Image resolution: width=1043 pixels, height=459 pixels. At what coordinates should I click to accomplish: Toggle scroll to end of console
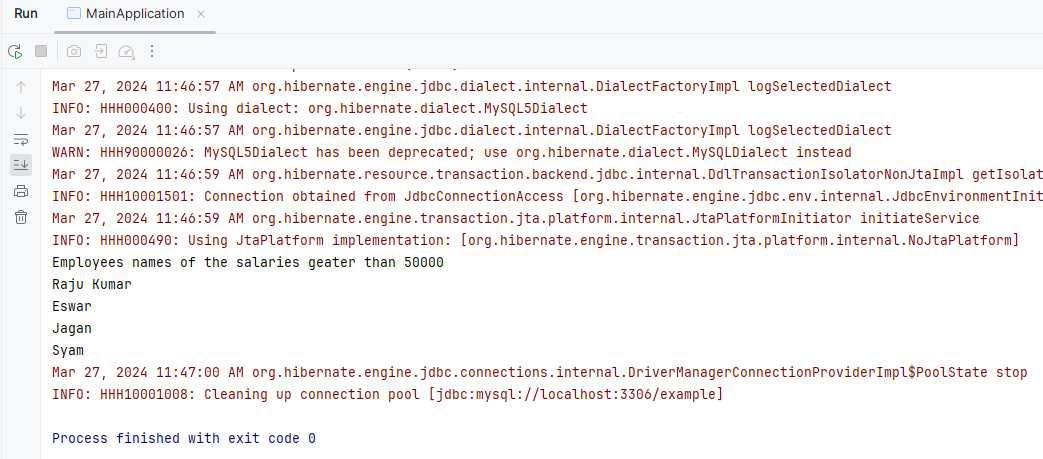pyautogui.click(x=21, y=165)
